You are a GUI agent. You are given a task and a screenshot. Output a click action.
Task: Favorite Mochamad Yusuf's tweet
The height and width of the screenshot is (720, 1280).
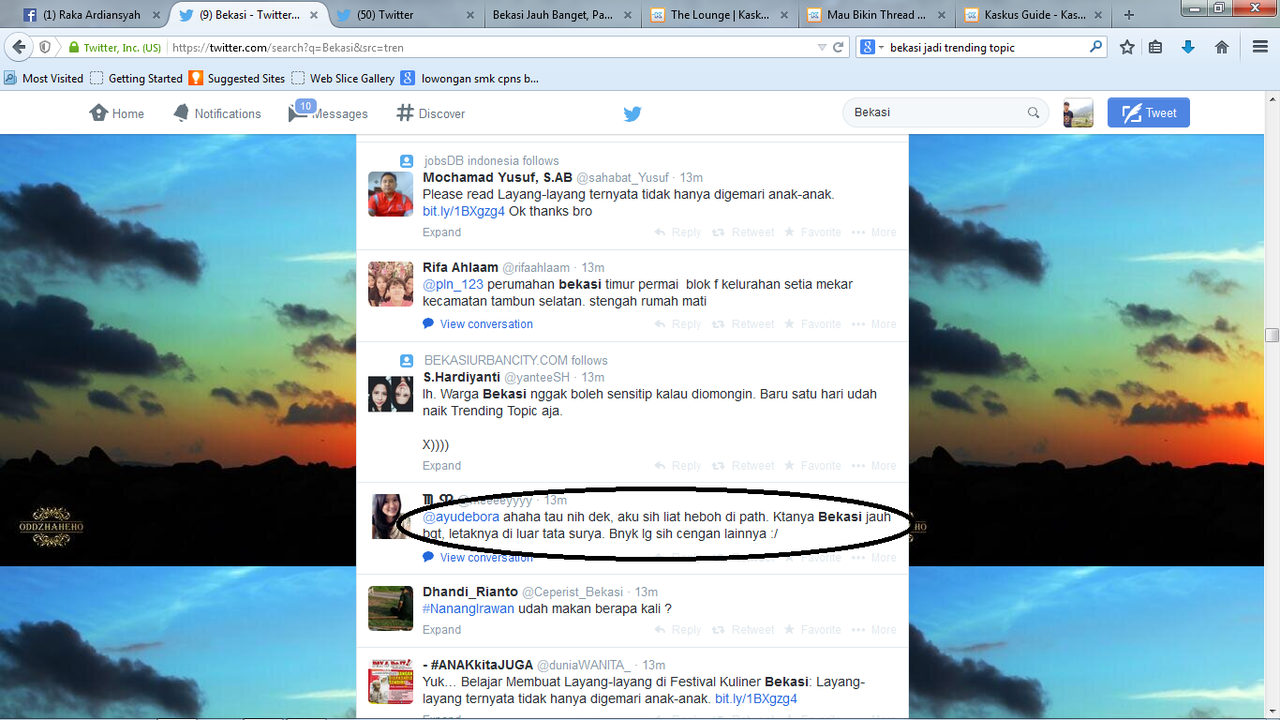point(813,232)
